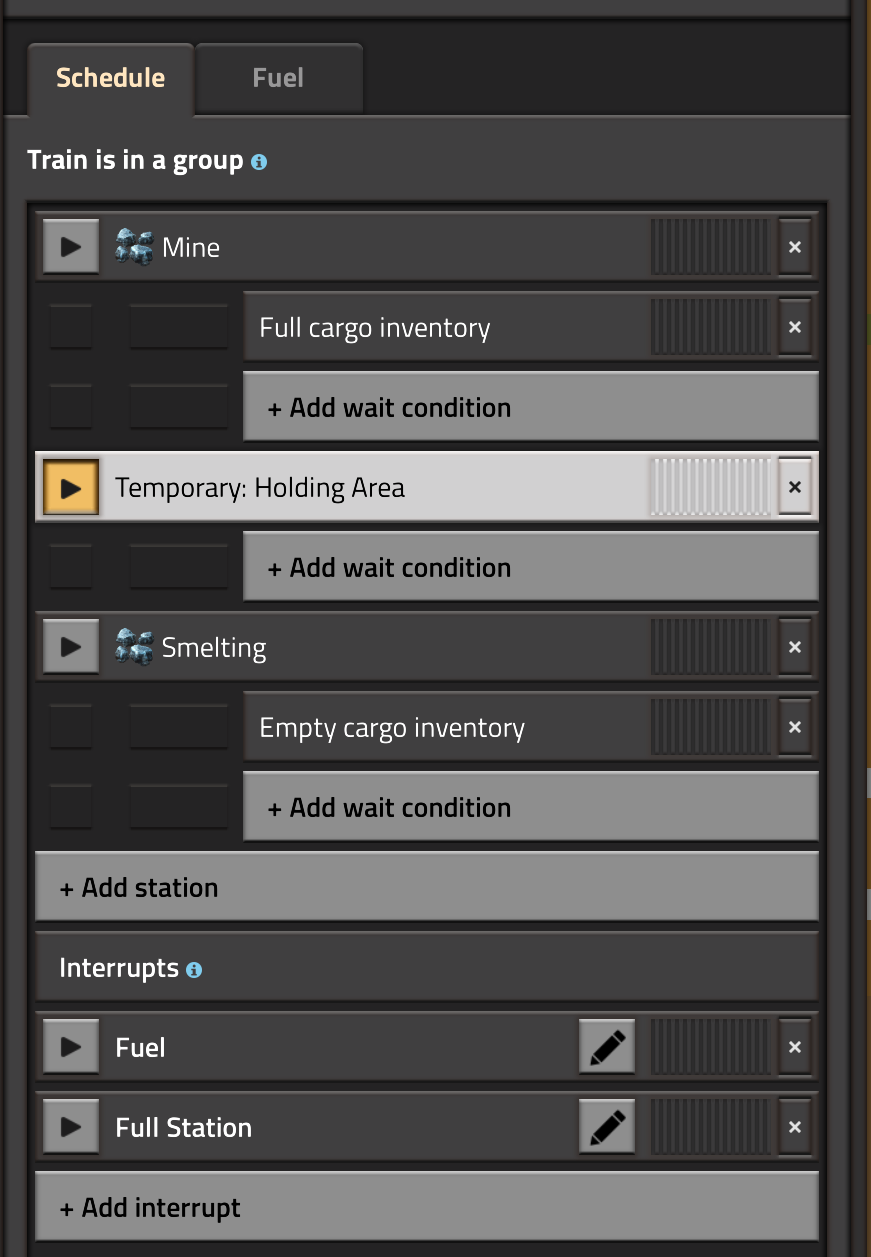Edit the Full Station interrupt pencil icon

click(x=607, y=1127)
